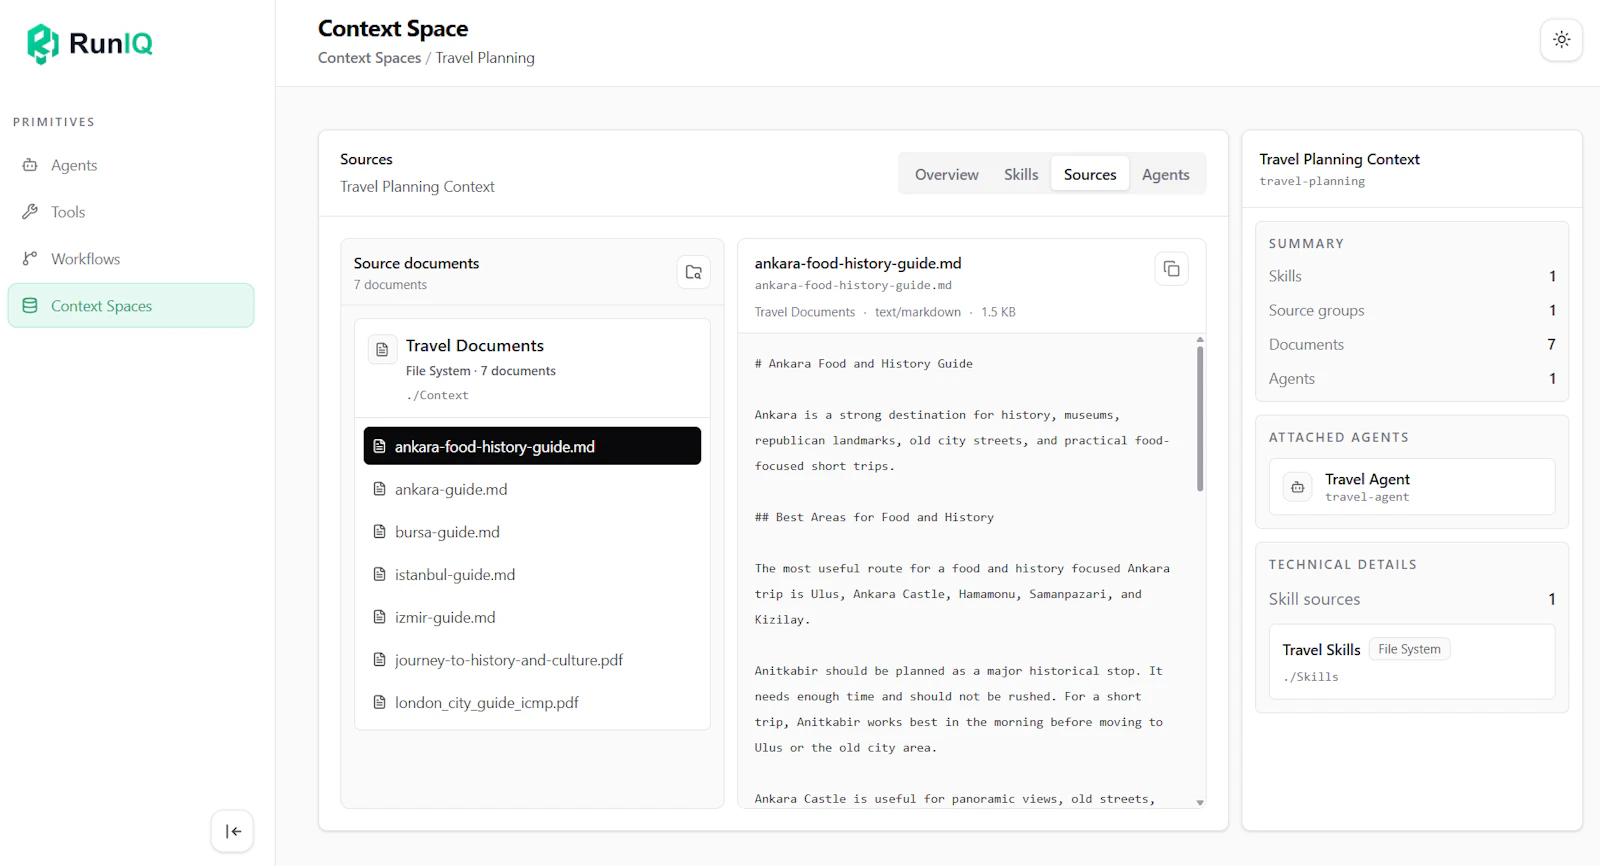The image size is (1600, 866).
Task: Click file icon next to ankara-guide.md
Action: [379, 489]
